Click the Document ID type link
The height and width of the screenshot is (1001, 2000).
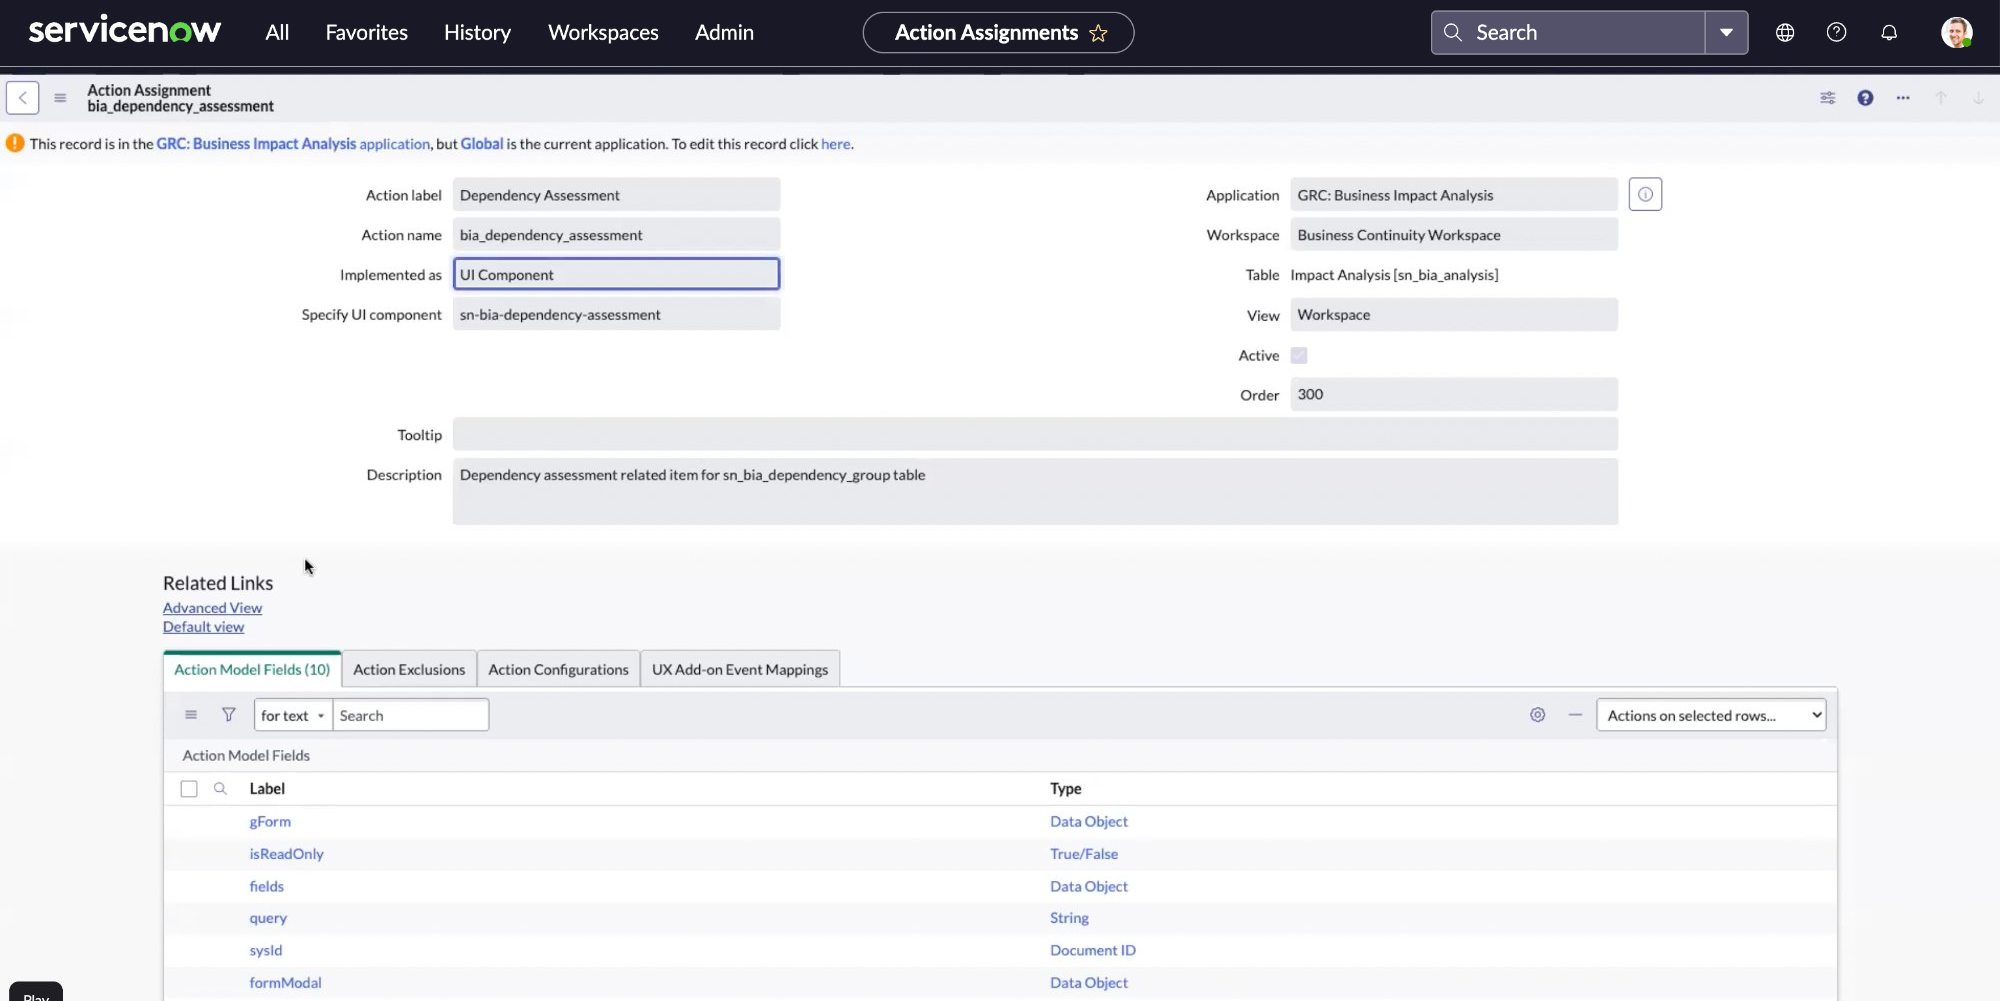pyautogui.click(x=1093, y=950)
